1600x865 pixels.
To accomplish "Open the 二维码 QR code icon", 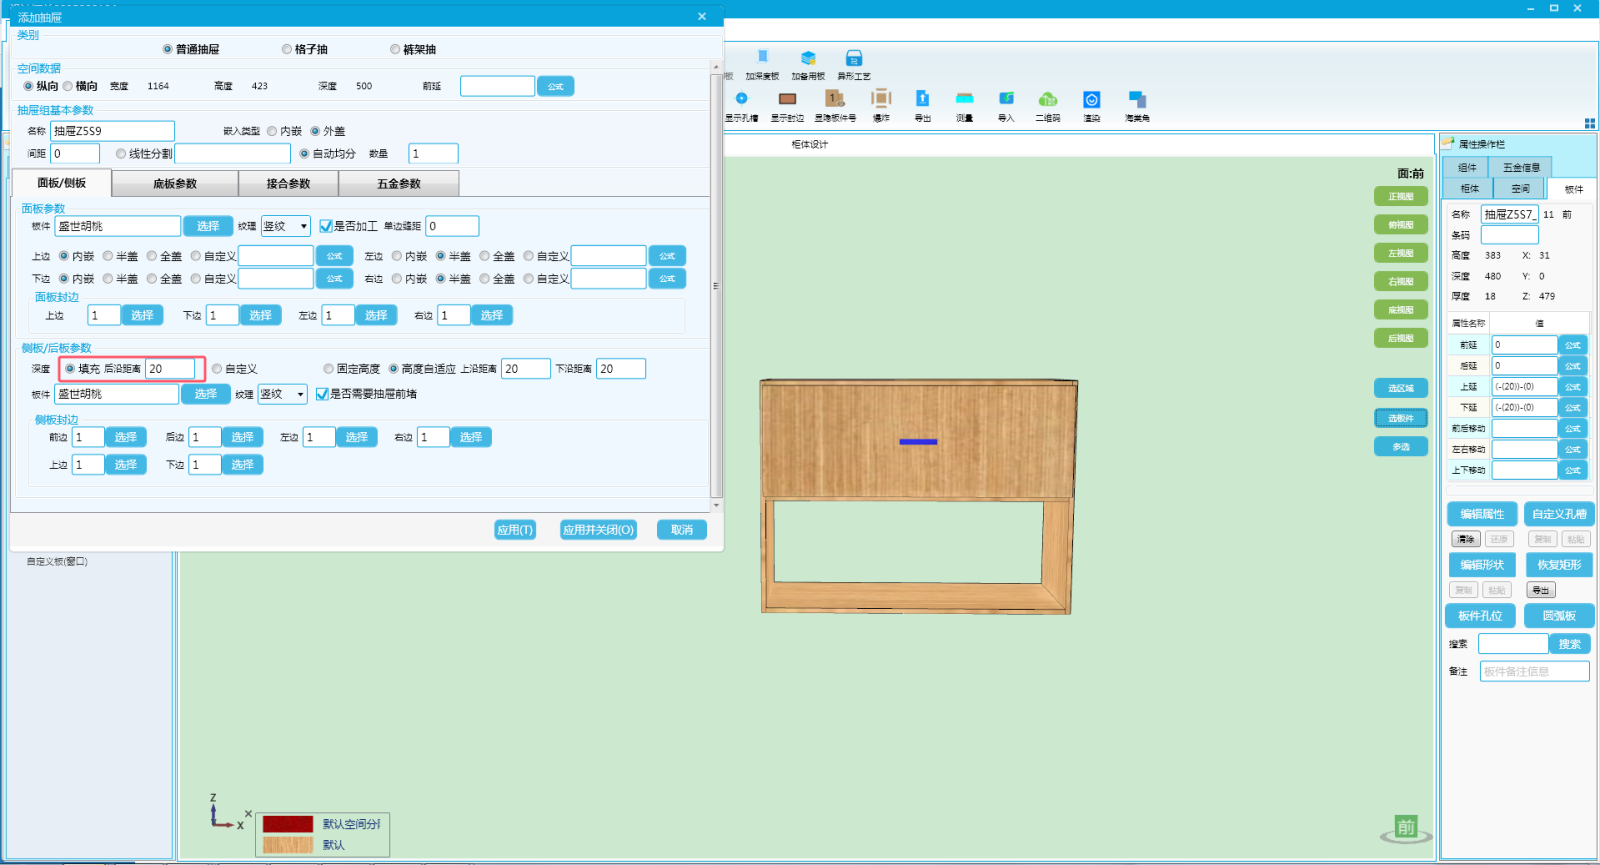I will (1048, 99).
